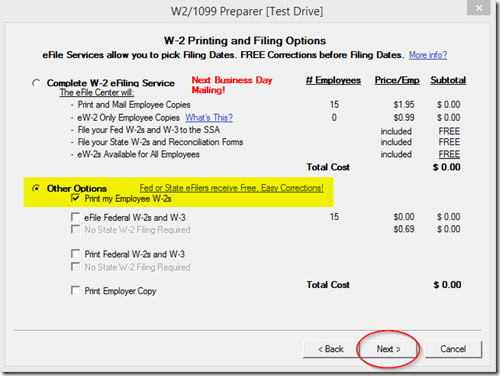Click the Back button
Screen dimensions: 500x376
(x=331, y=349)
